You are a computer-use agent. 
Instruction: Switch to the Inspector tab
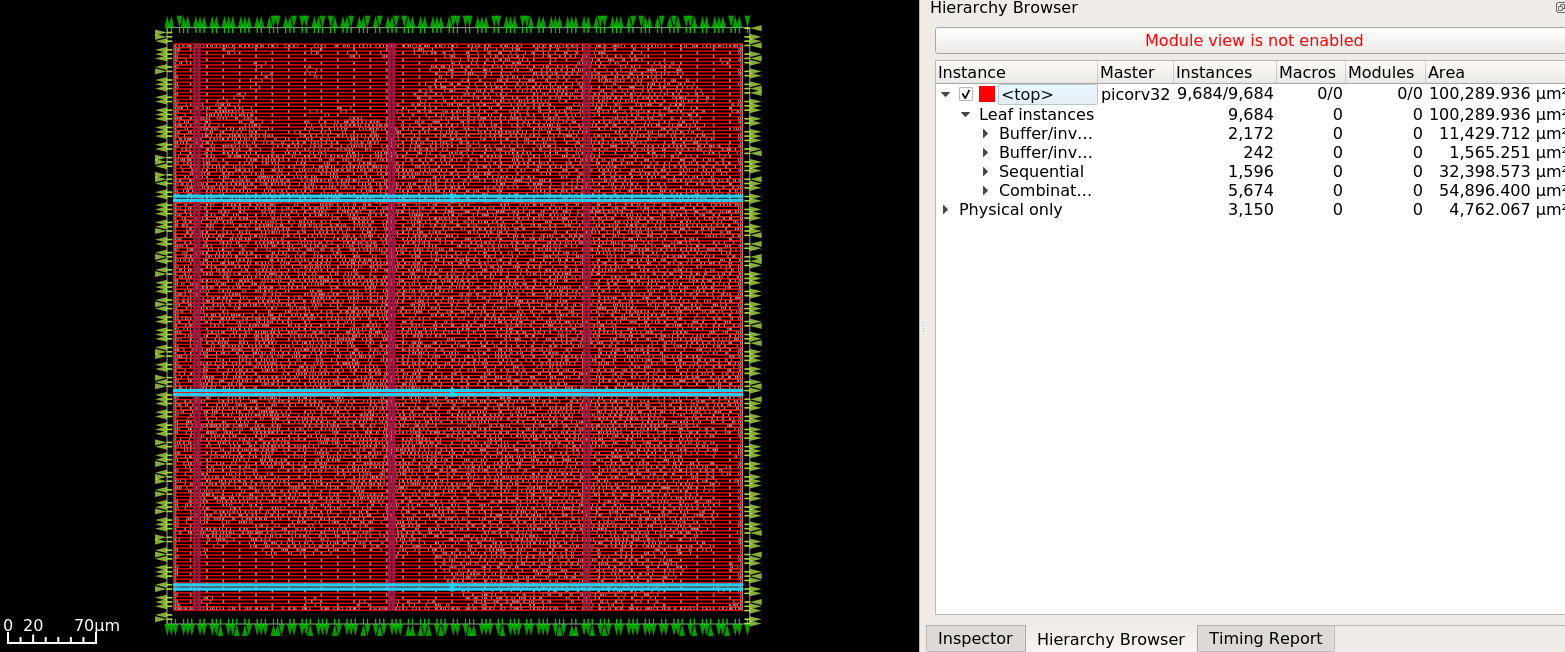974,637
